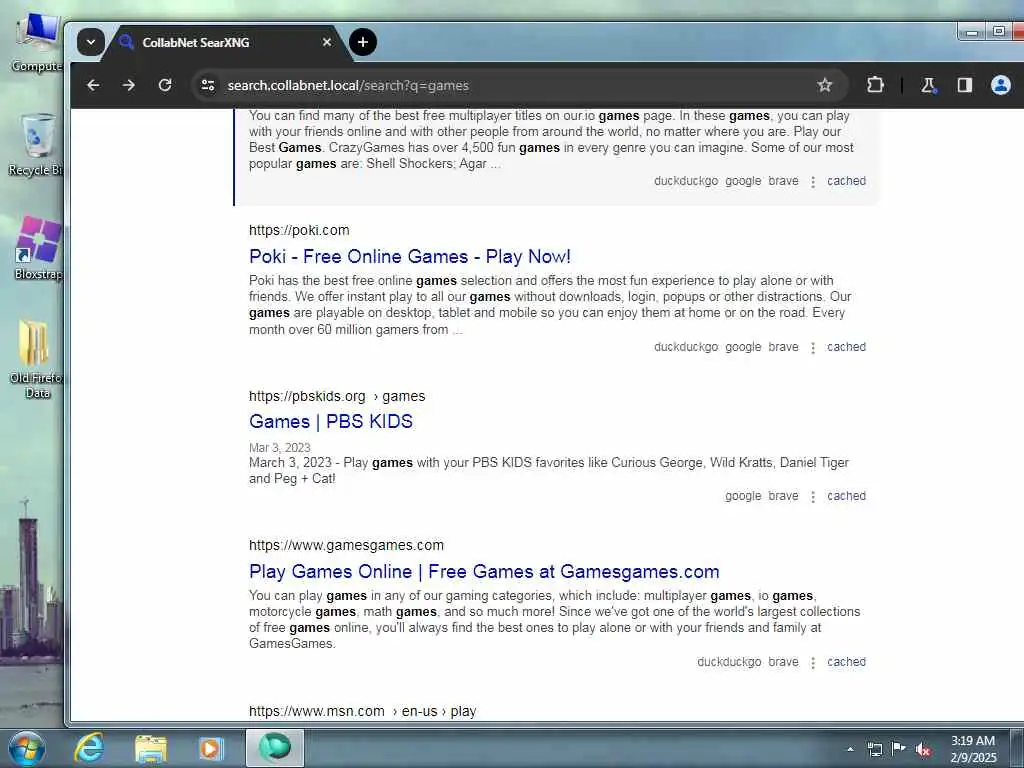Open Windows Media Player from taskbar
The image size is (1024, 768).
click(x=211, y=748)
